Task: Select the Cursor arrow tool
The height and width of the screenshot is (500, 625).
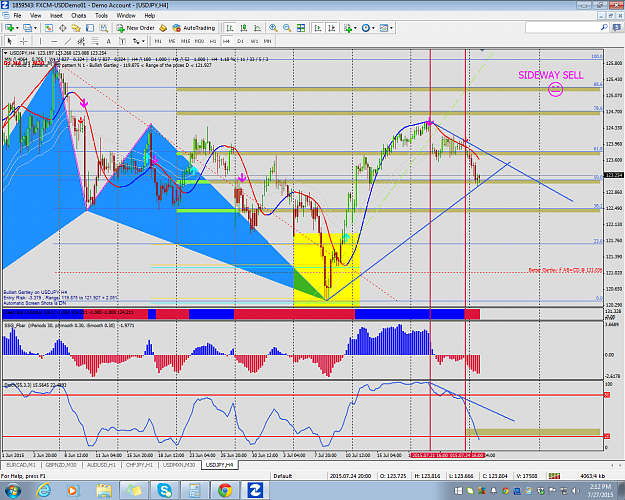Action: pos(10,41)
